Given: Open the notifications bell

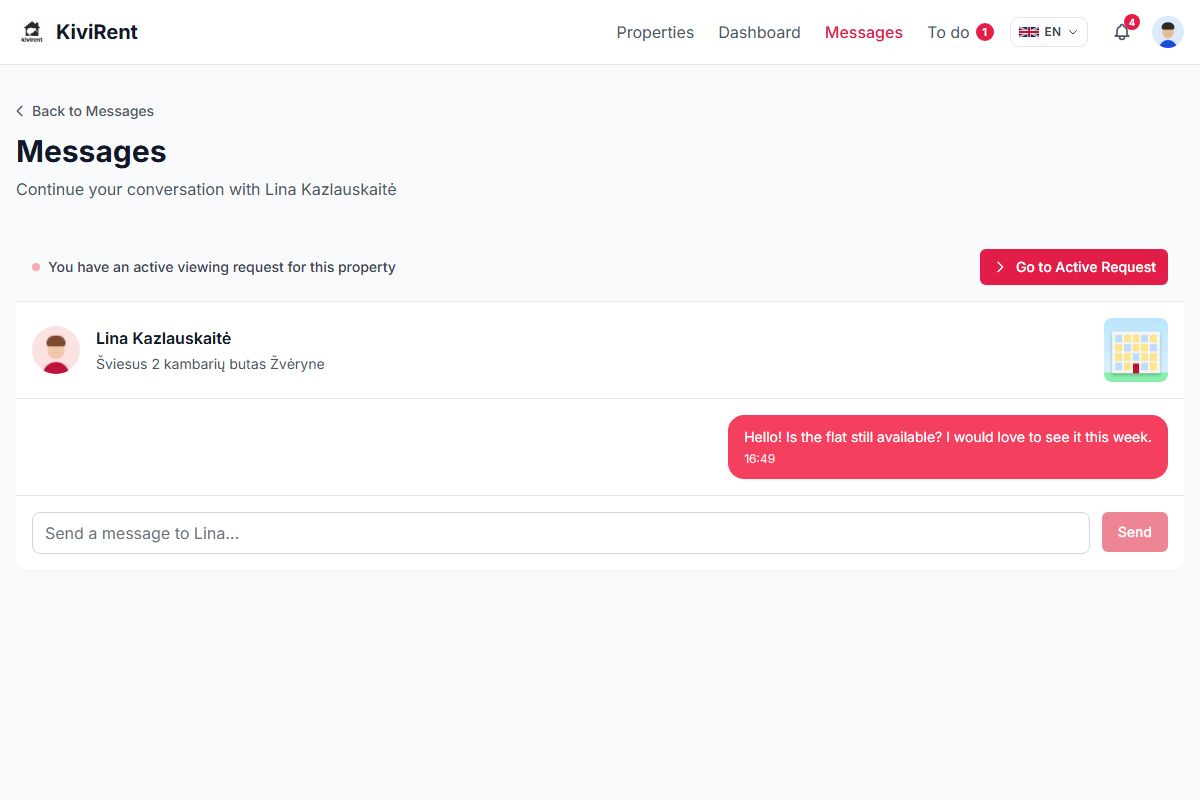Looking at the screenshot, I should point(1122,32).
